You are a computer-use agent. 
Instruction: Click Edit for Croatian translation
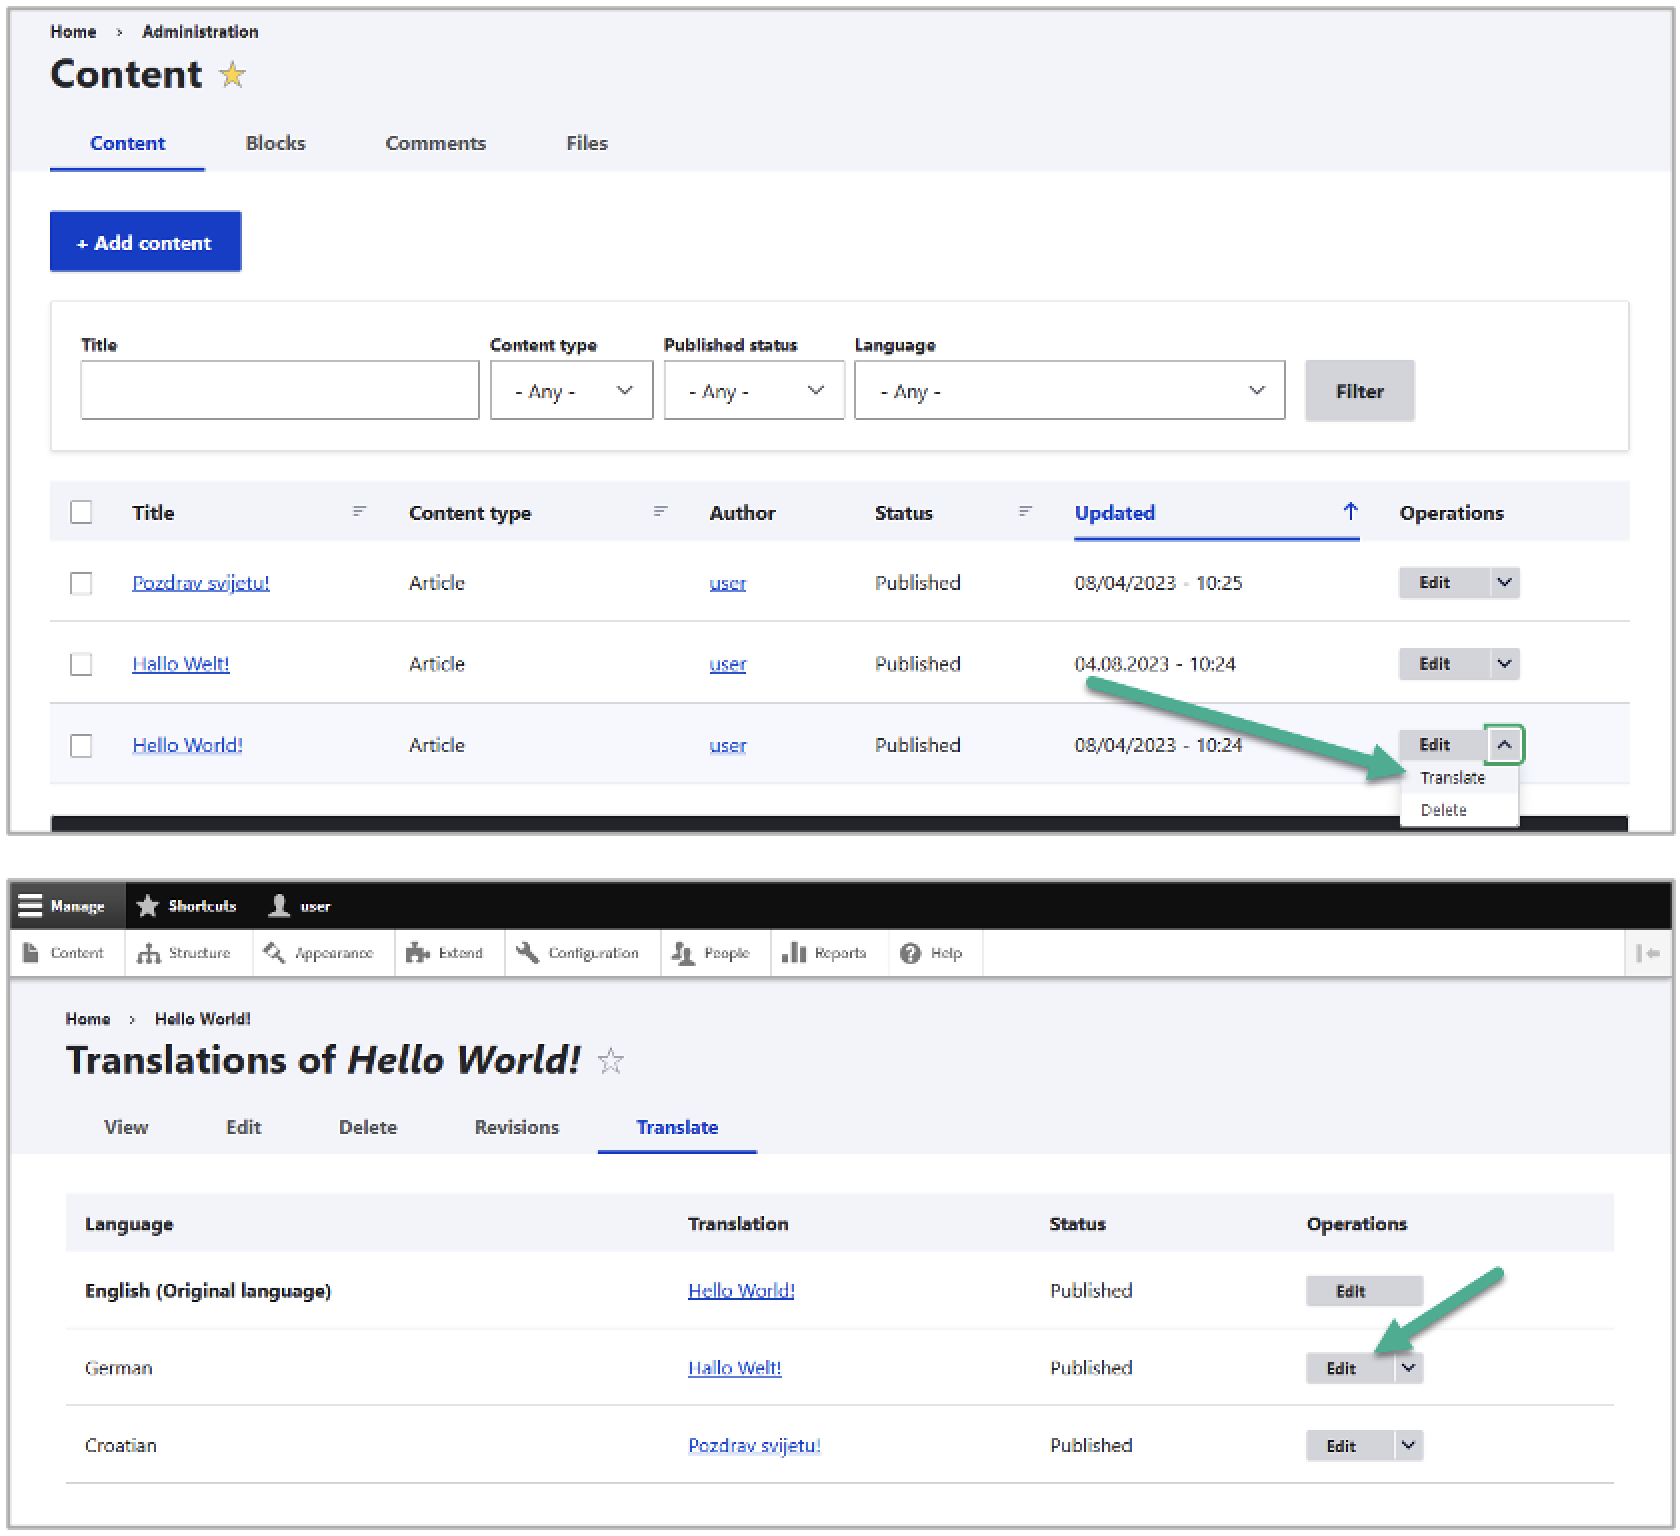pos(1350,1445)
